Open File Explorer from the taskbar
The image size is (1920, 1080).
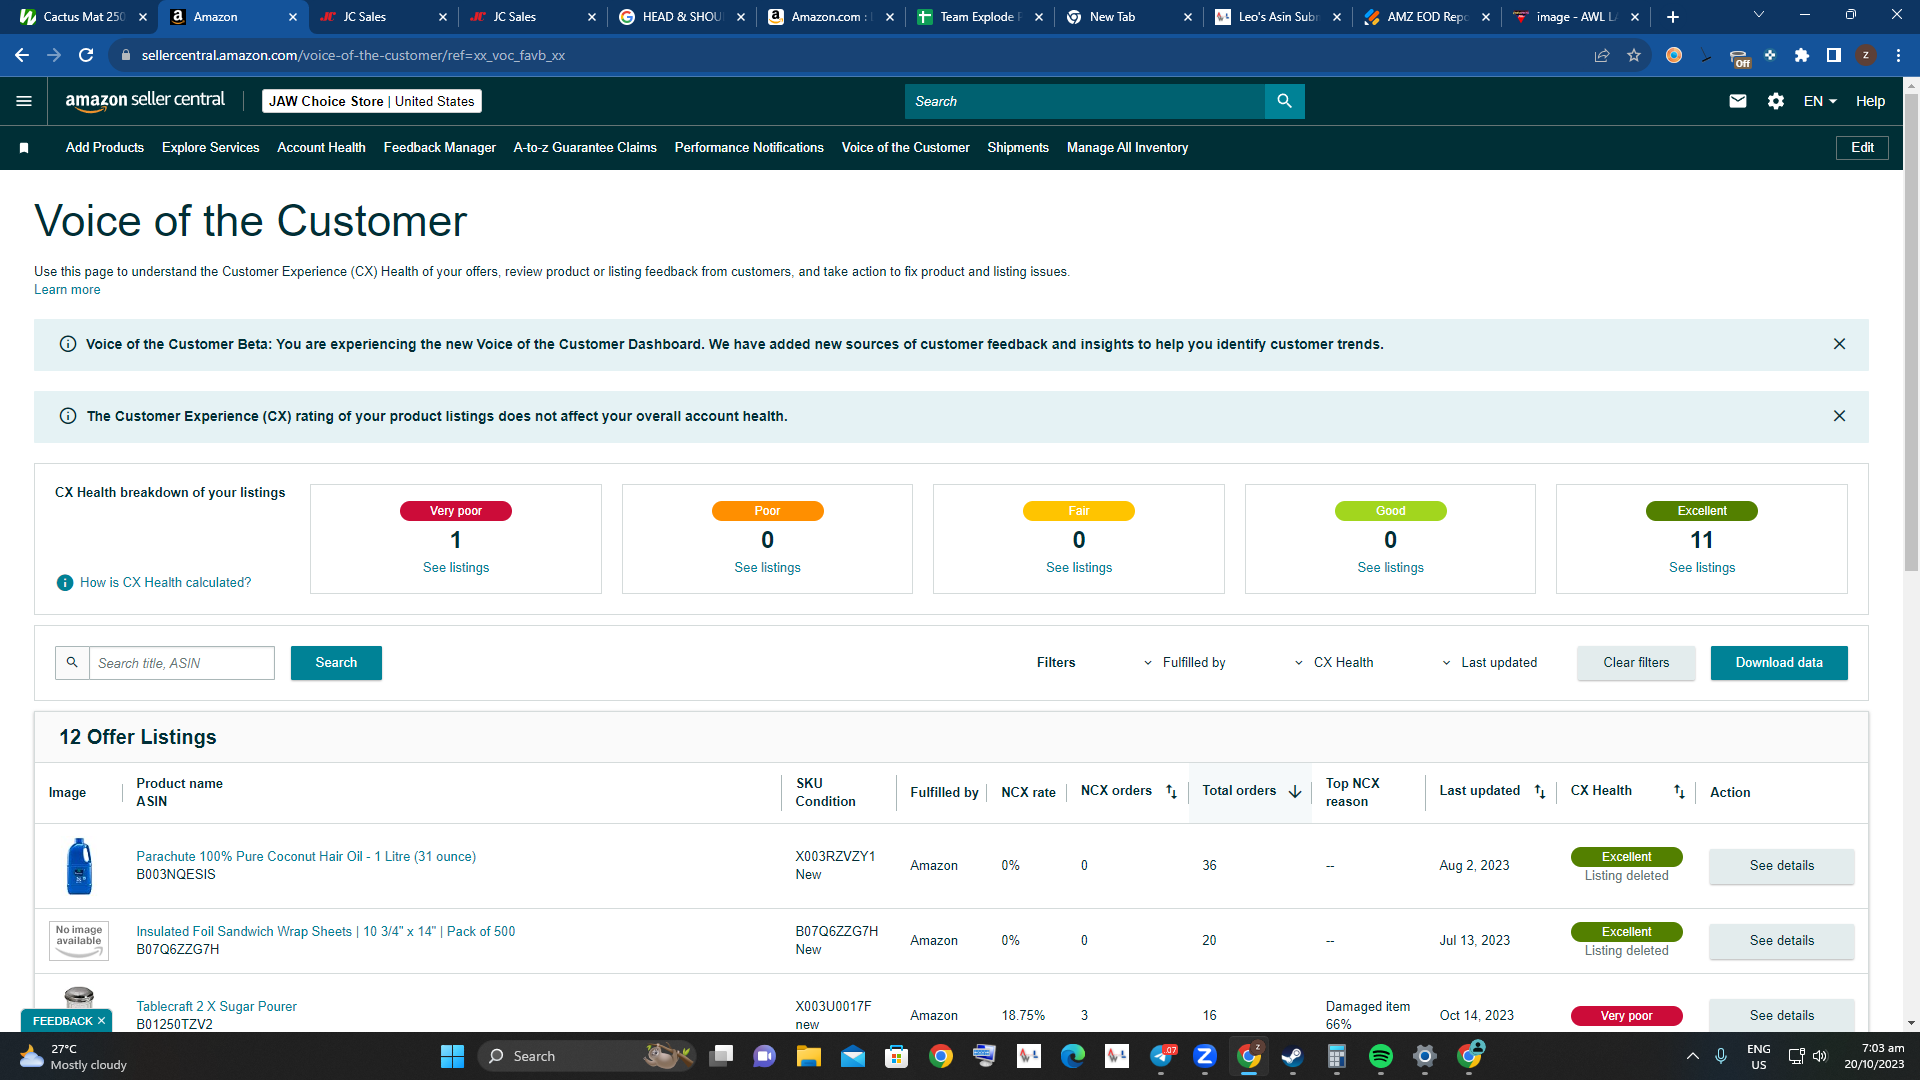coord(809,1056)
